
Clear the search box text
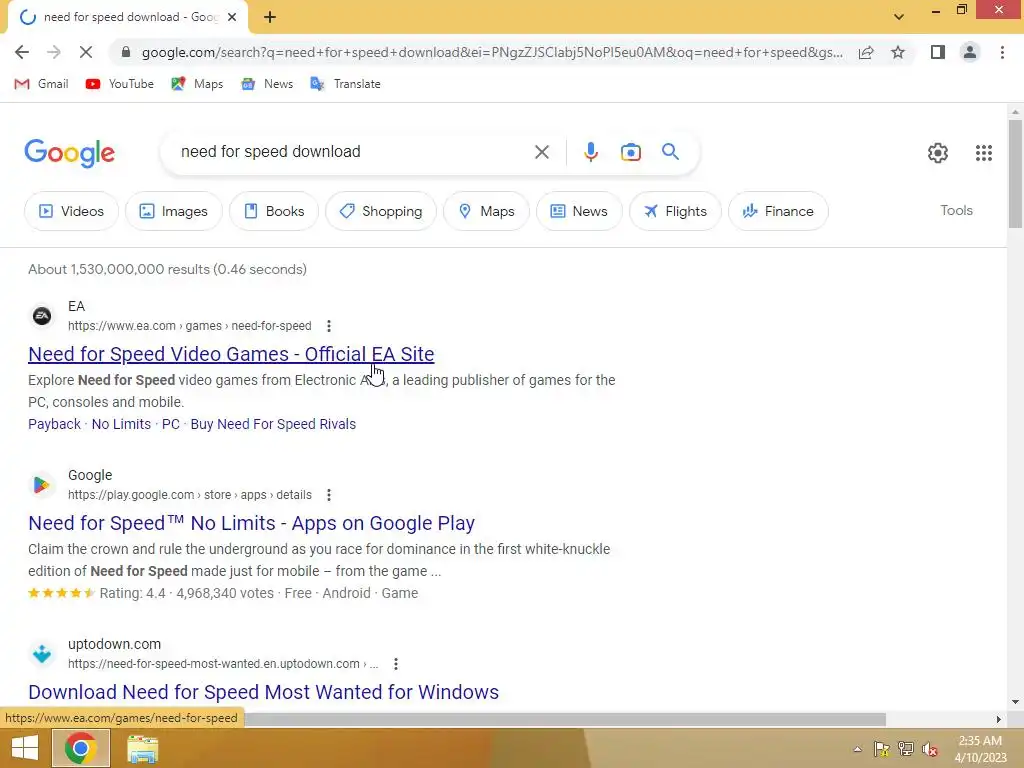541,152
